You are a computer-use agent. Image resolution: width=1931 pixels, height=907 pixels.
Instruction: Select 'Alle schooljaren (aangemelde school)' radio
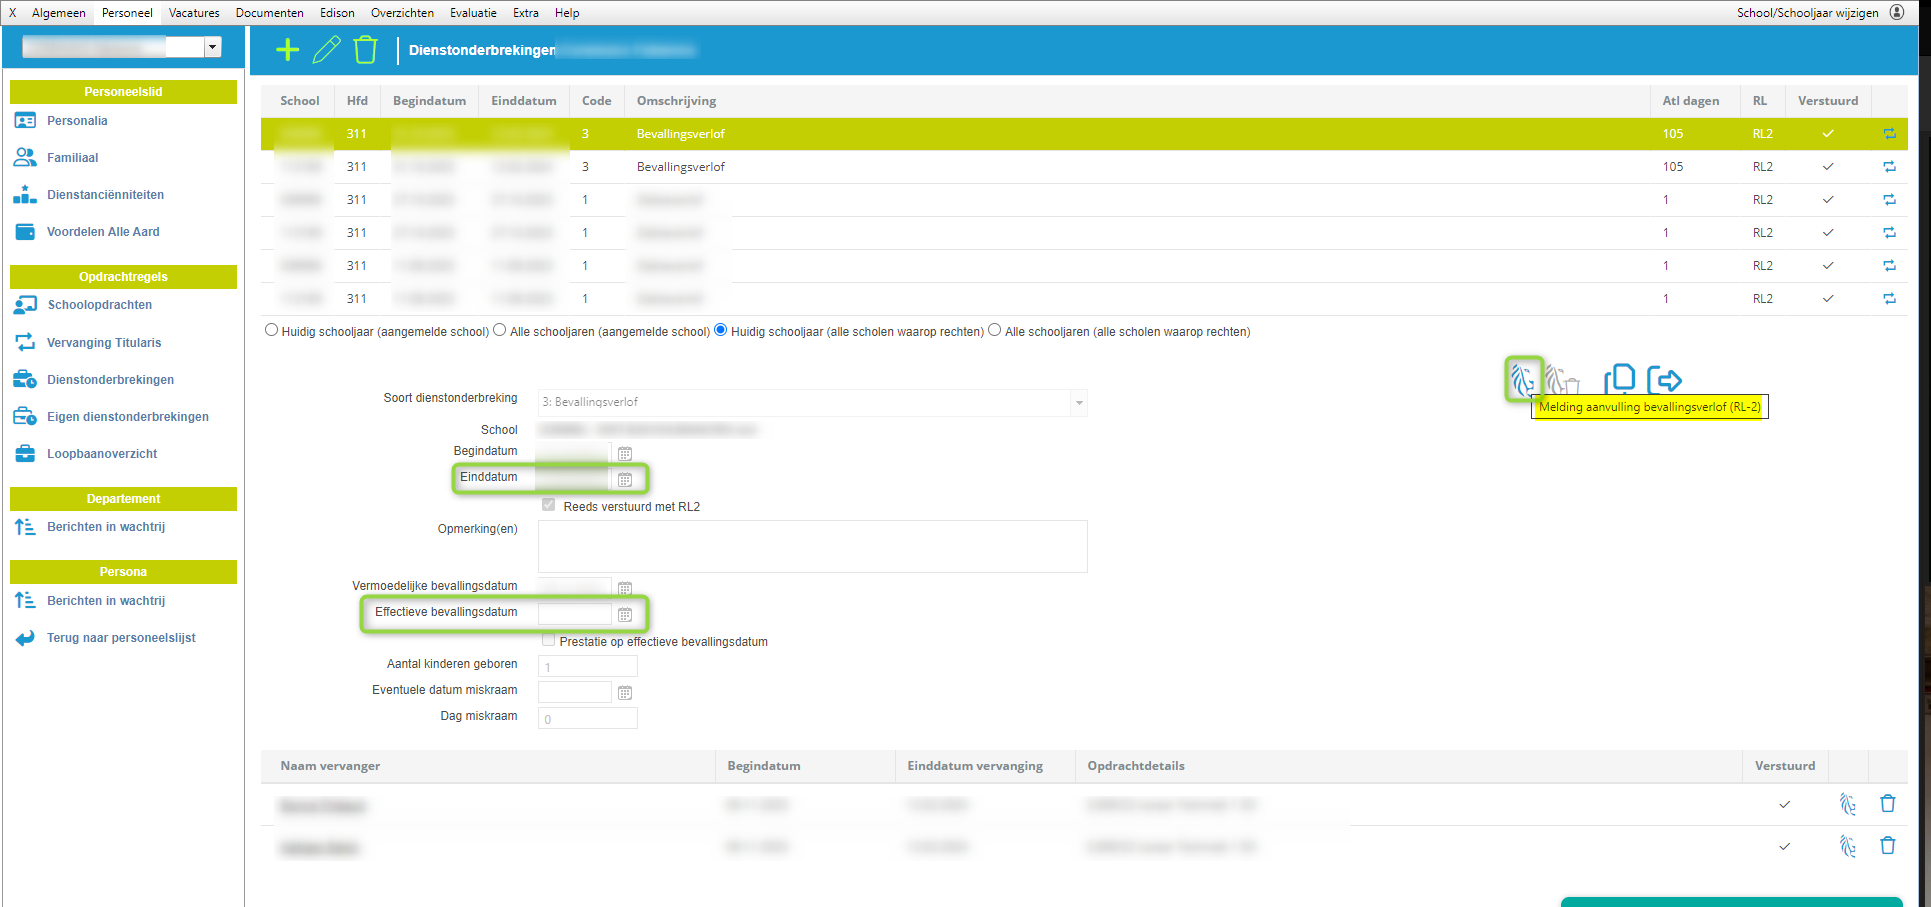click(x=500, y=331)
